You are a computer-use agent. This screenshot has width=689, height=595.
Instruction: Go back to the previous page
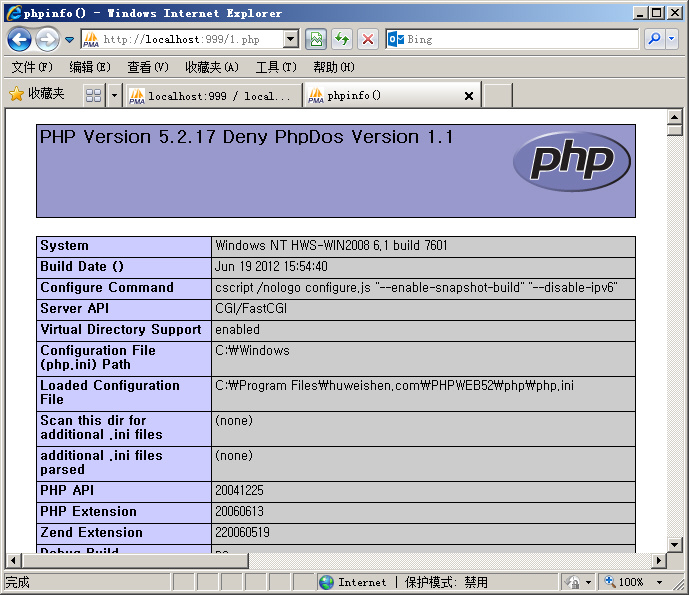19,40
